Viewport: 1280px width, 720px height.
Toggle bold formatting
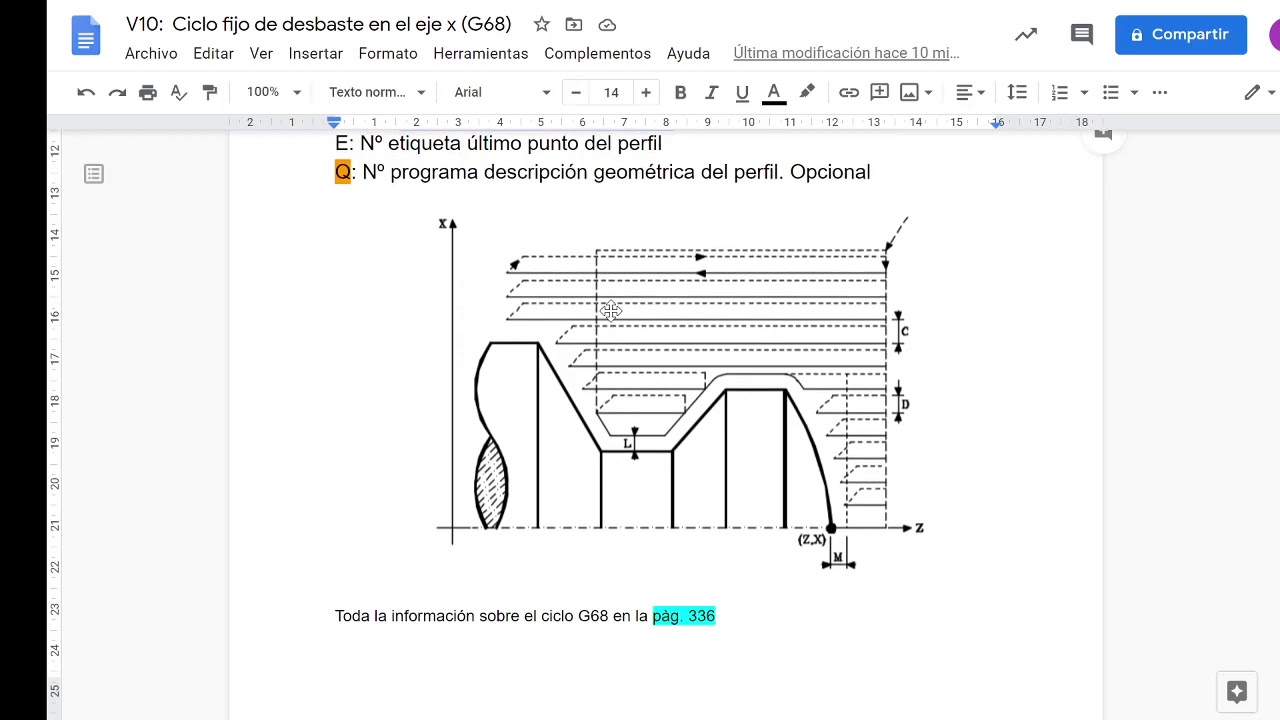680,92
